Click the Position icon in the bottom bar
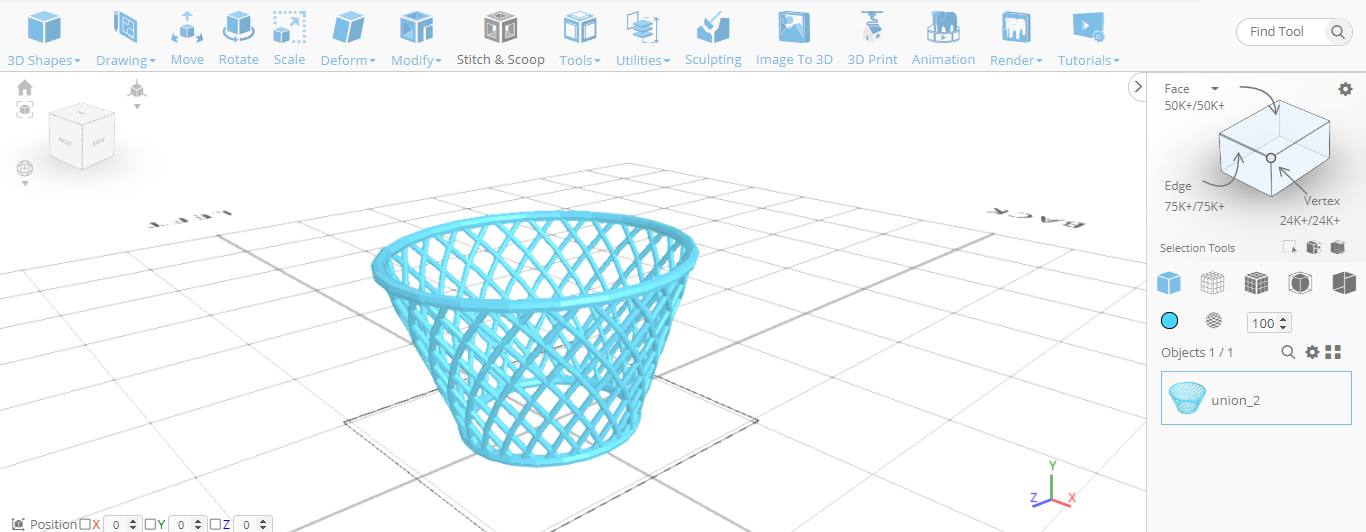This screenshot has height=532, width=1366. tap(19, 524)
